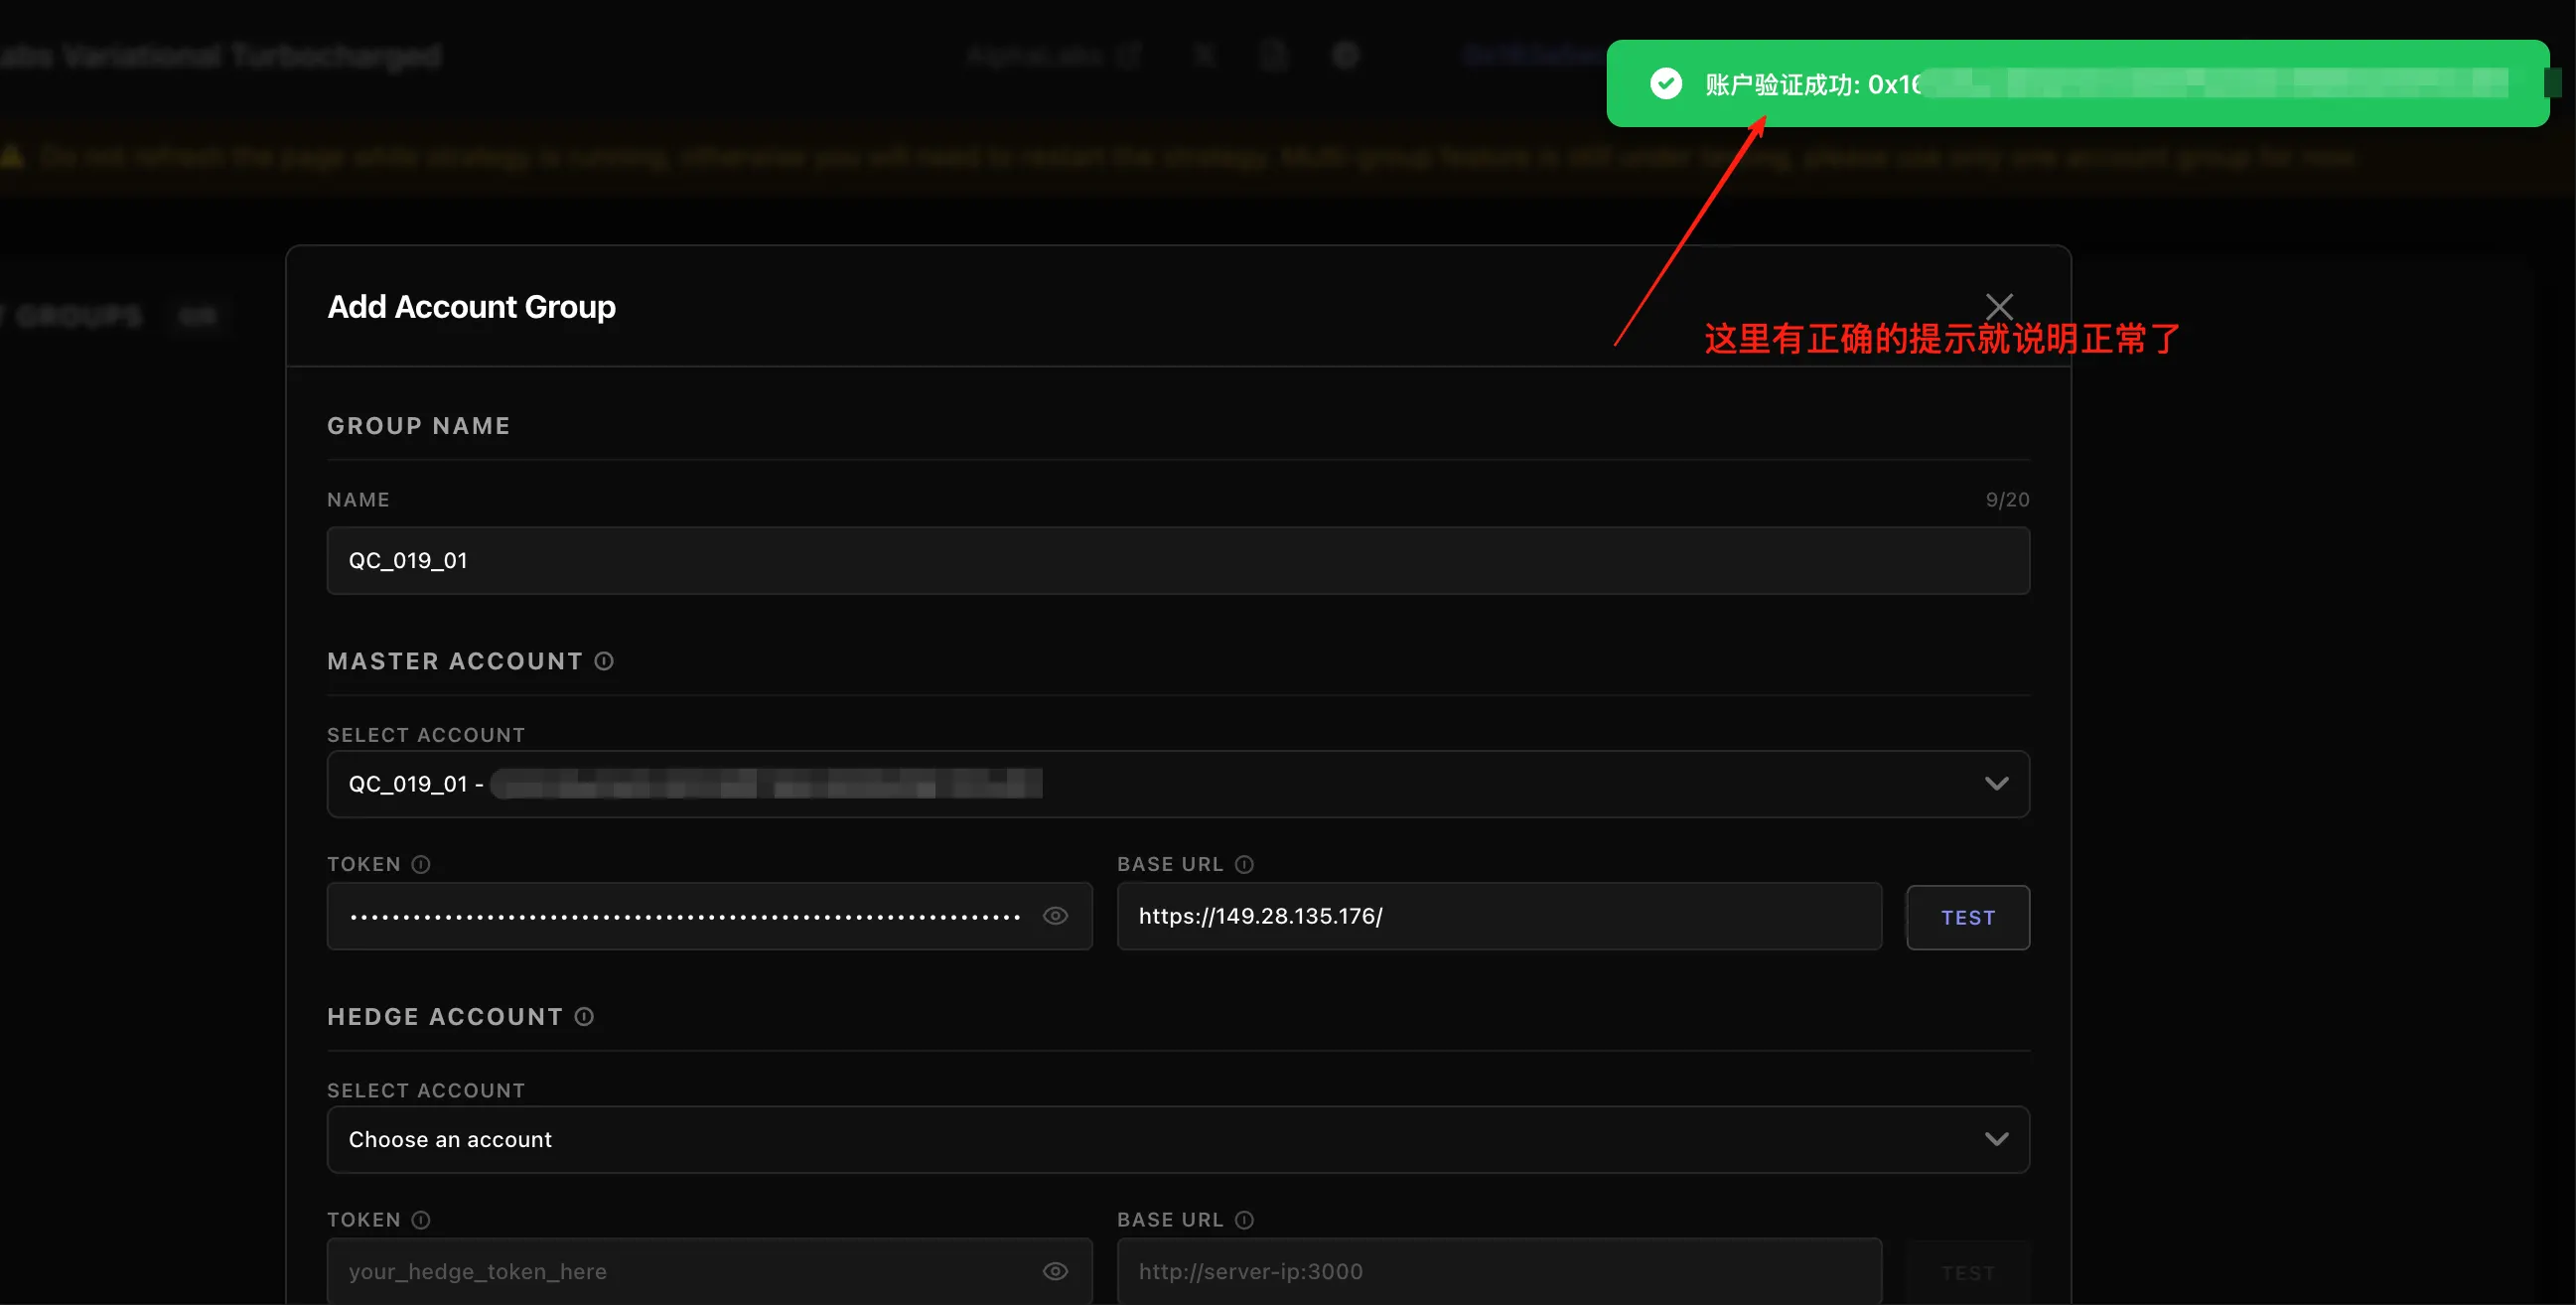This screenshot has width=2576, height=1305.
Task: Expand master account chevron arrow
Action: pos(1996,784)
